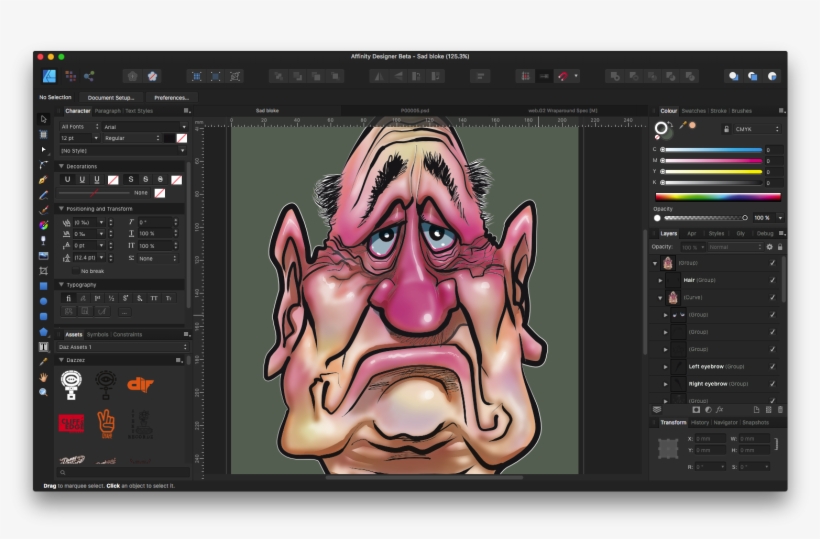Select the Move tool arrow

point(43,119)
